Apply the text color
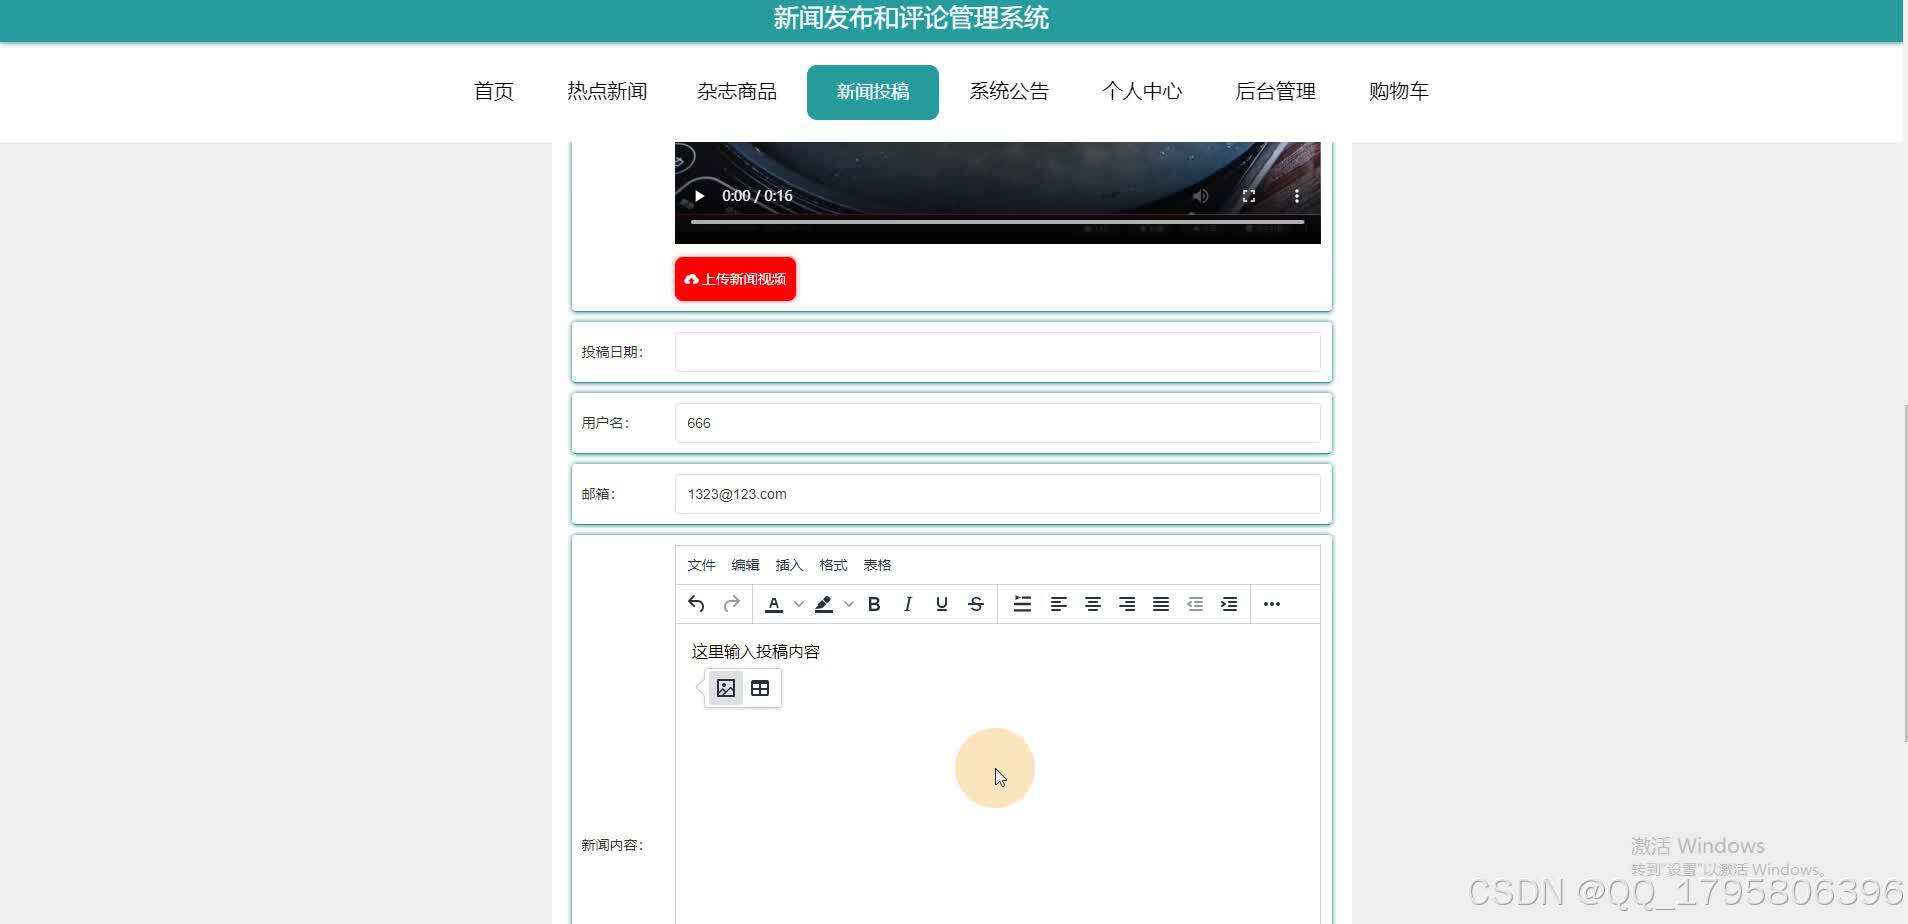The image size is (1908, 924). click(774, 604)
